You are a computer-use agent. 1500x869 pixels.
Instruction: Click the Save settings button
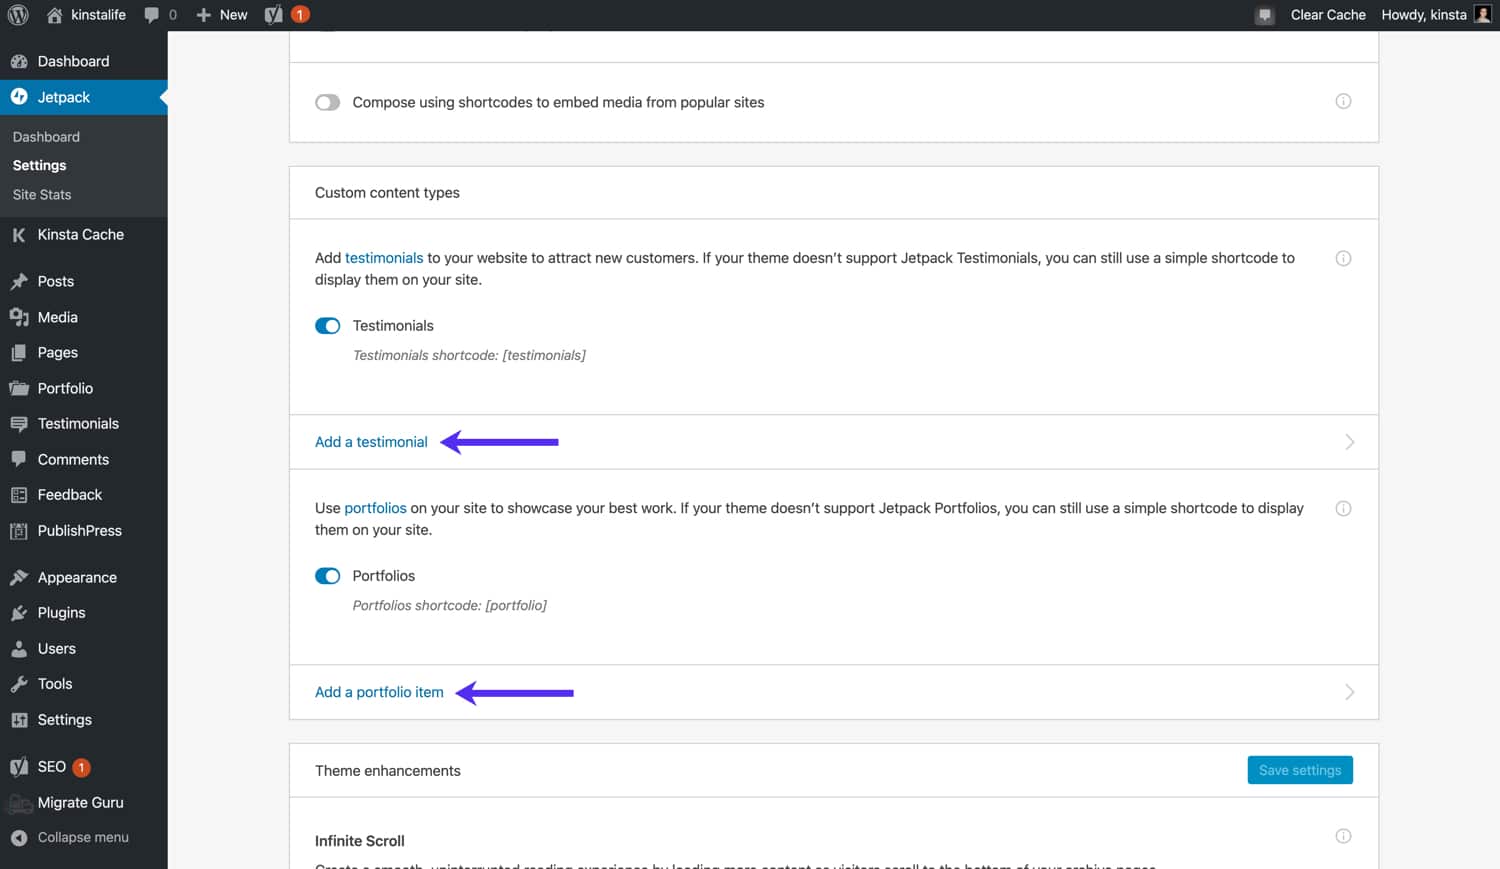coord(1300,769)
